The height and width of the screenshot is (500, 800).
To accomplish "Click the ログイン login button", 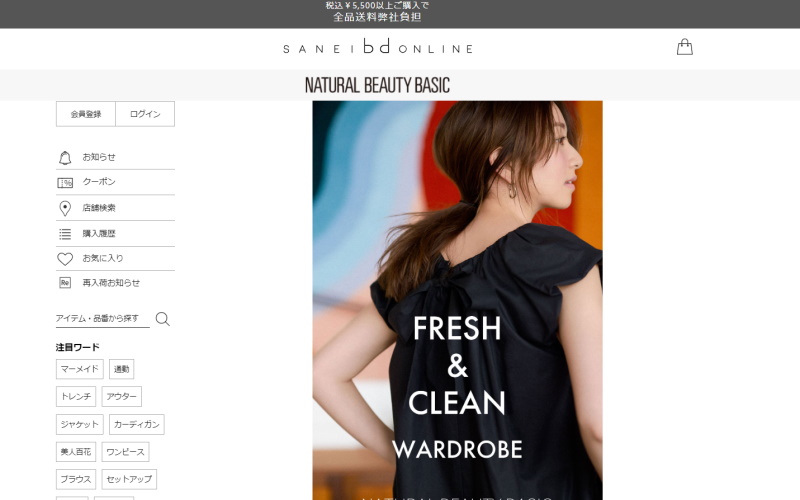I will (x=145, y=114).
